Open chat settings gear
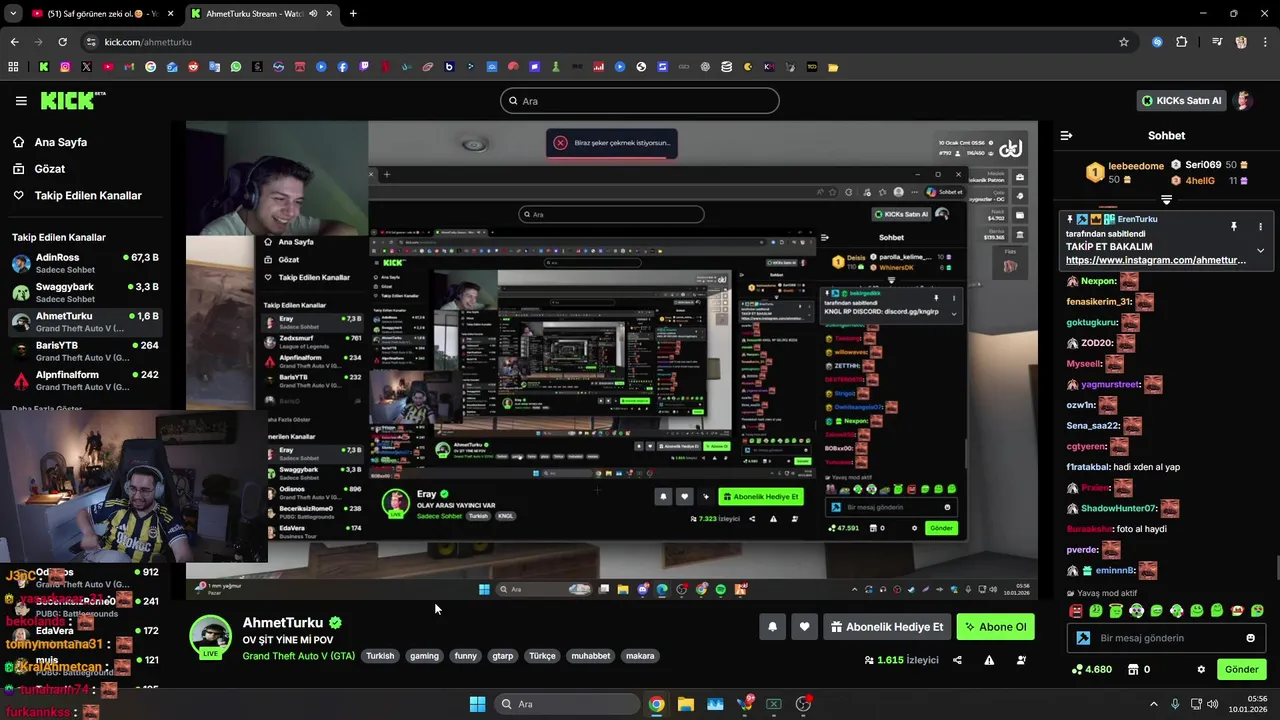The width and height of the screenshot is (1280, 720). tap(1201, 669)
